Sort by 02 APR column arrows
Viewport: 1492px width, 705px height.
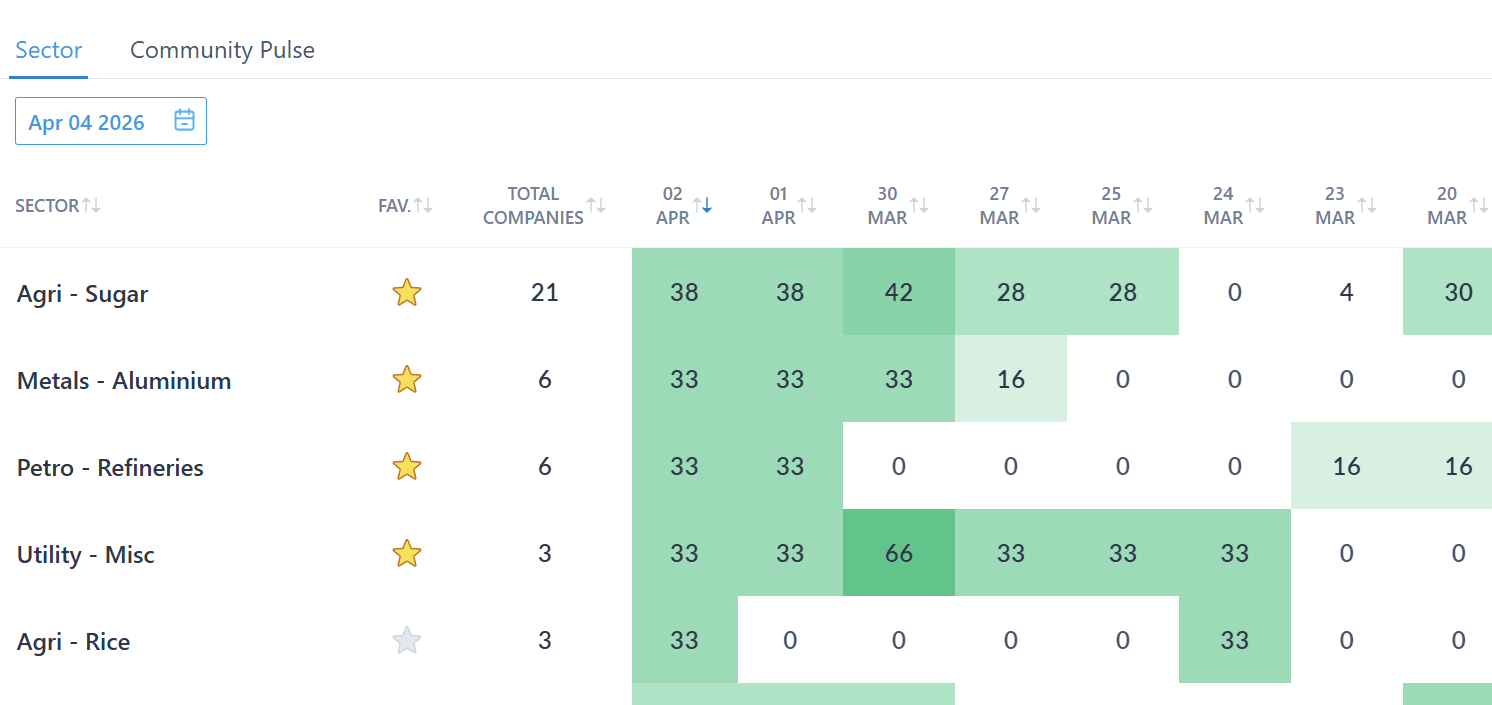[702, 205]
